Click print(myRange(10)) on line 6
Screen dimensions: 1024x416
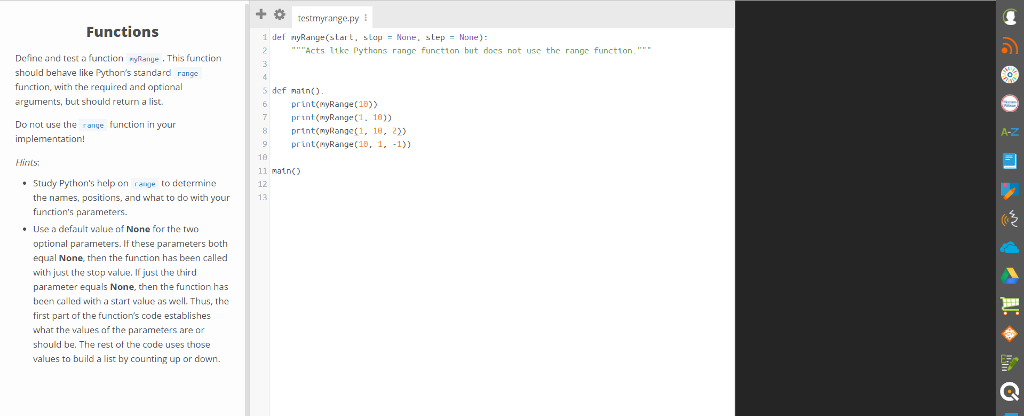point(334,104)
